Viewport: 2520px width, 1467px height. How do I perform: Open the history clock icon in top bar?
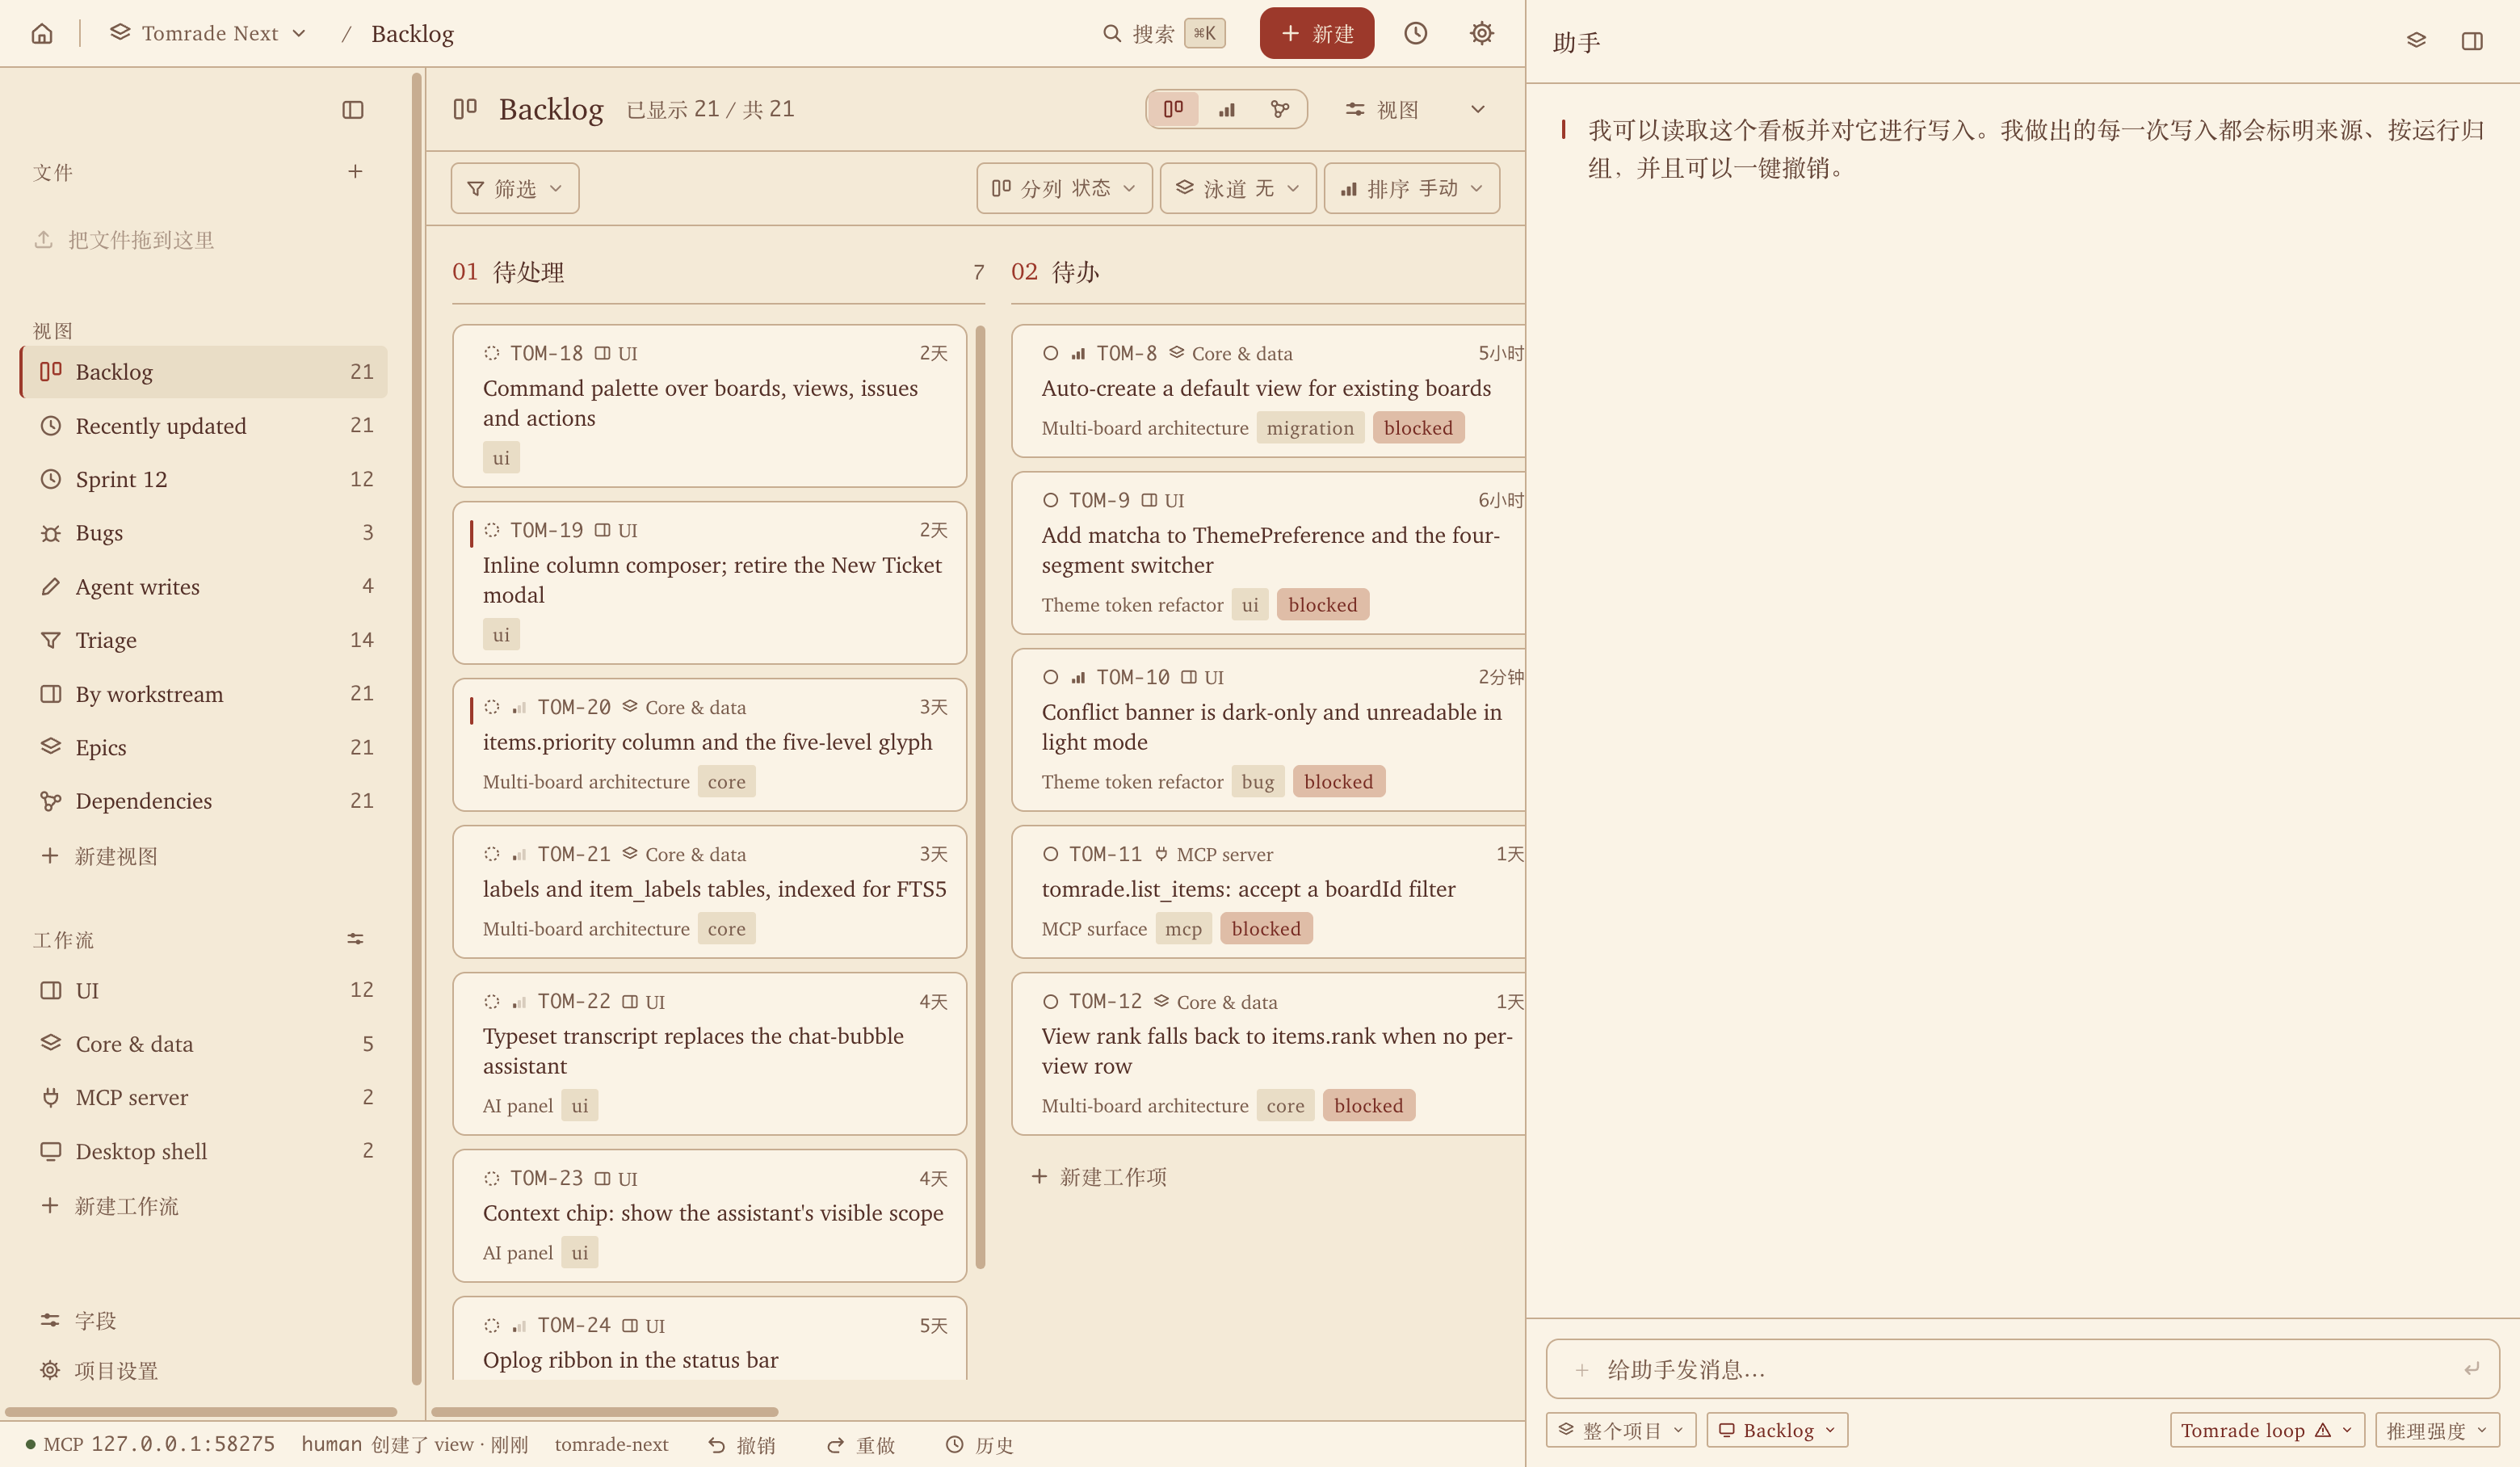coord(1415,33)
